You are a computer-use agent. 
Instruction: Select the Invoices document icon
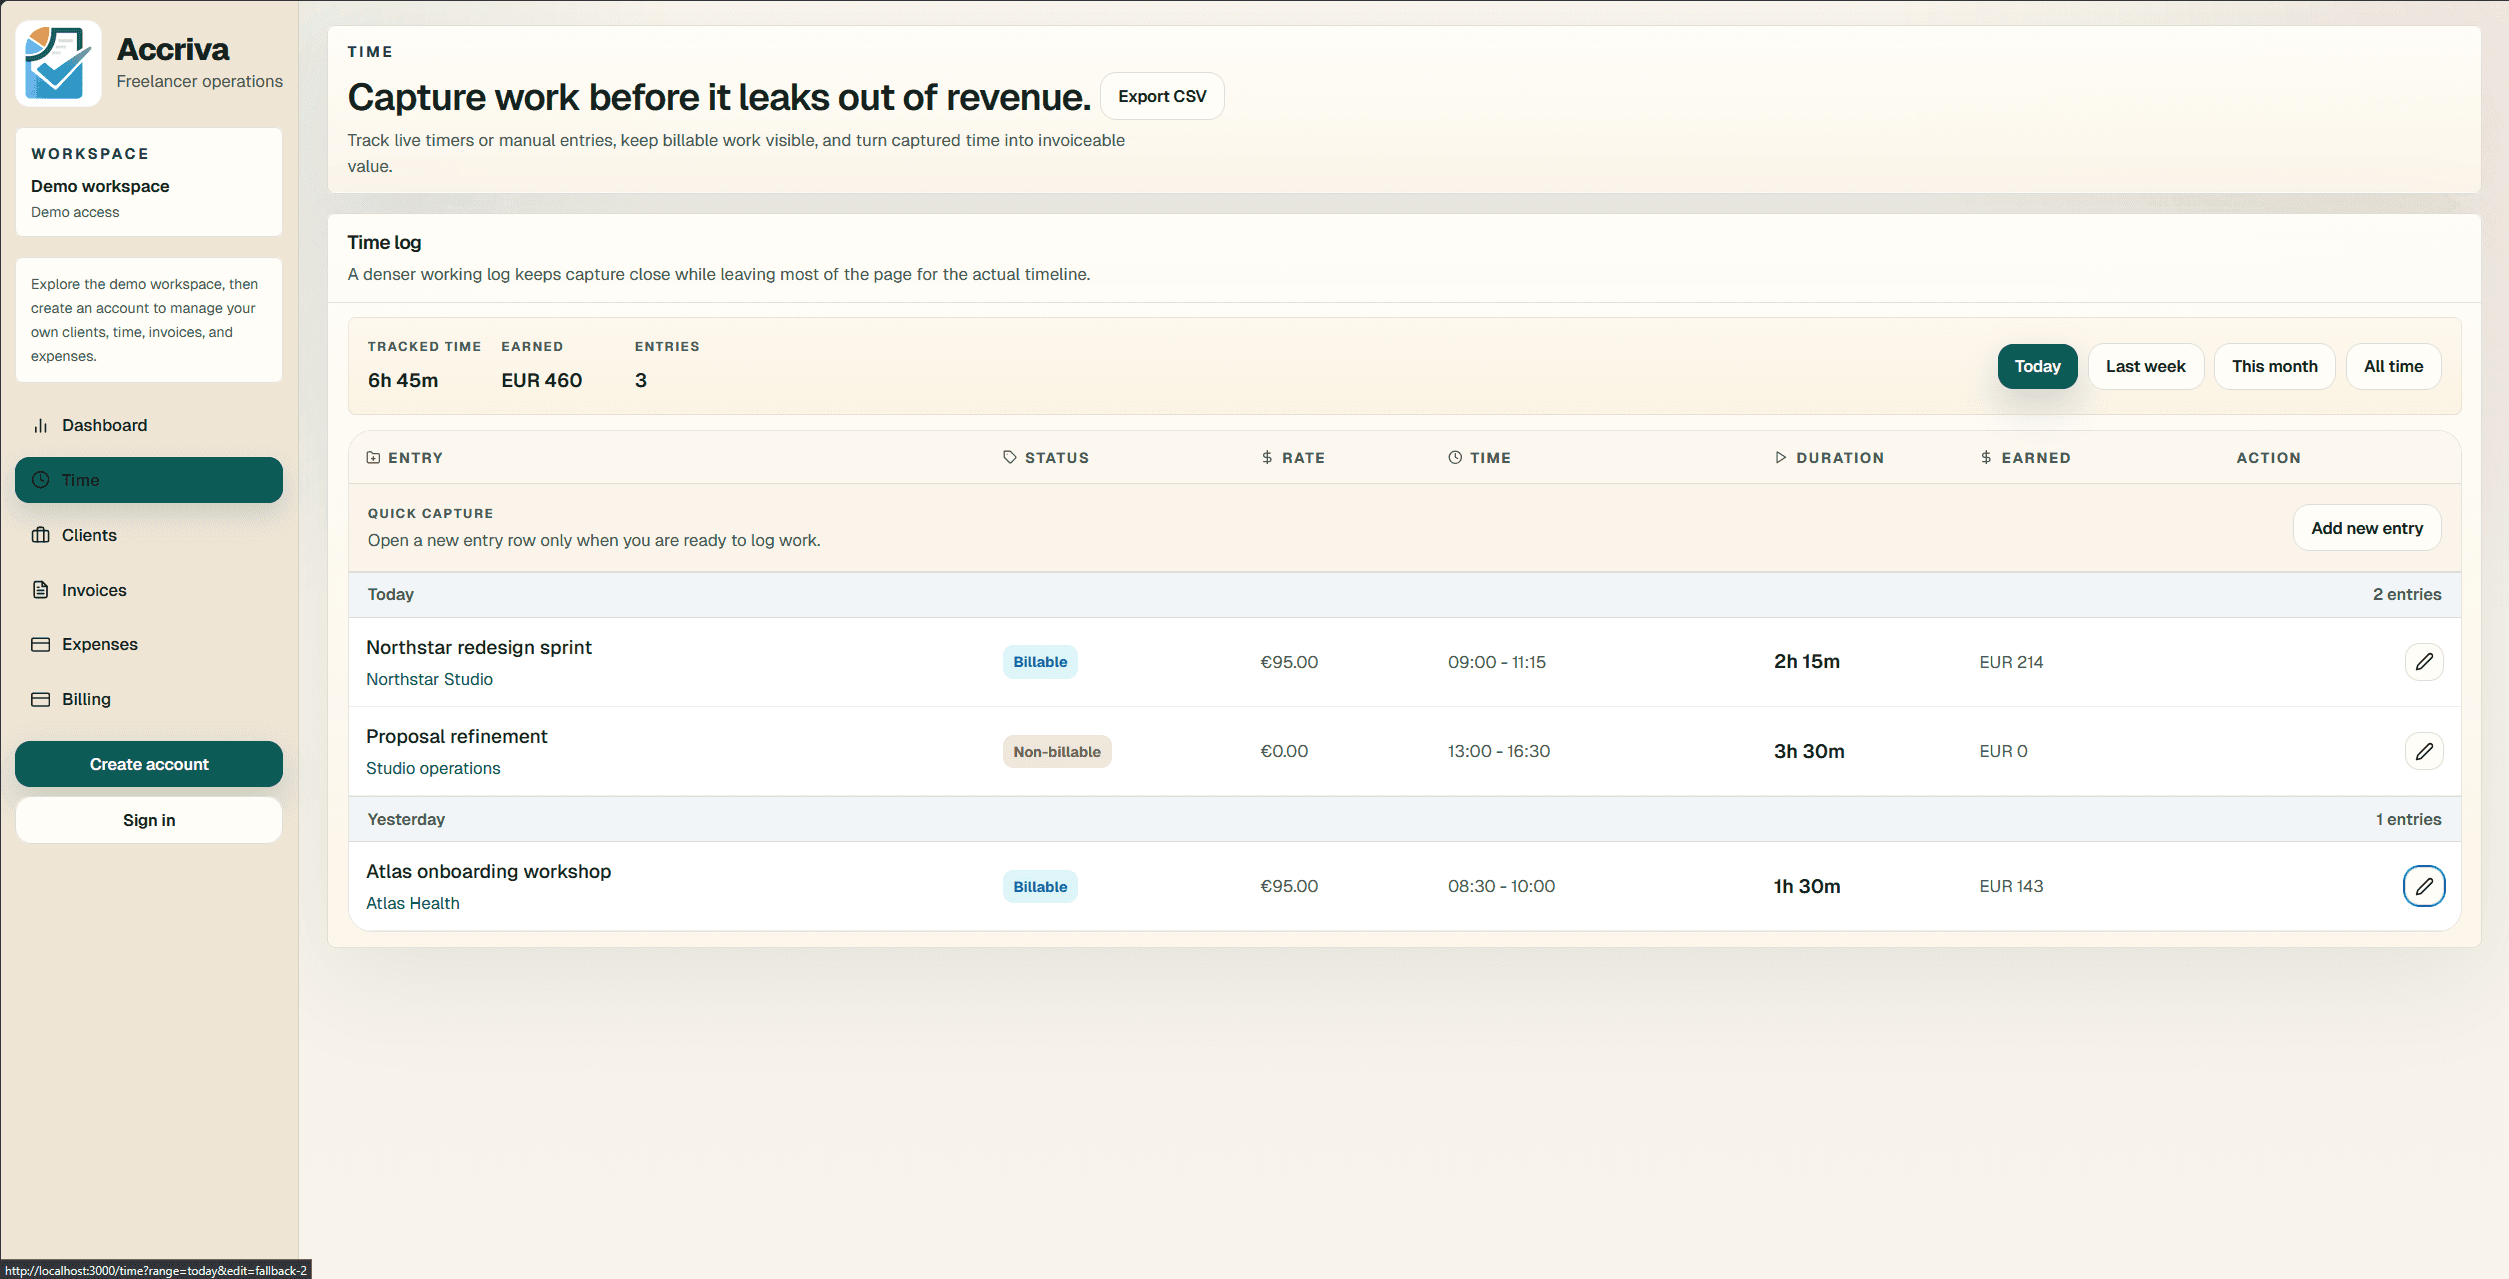(40, 589)
